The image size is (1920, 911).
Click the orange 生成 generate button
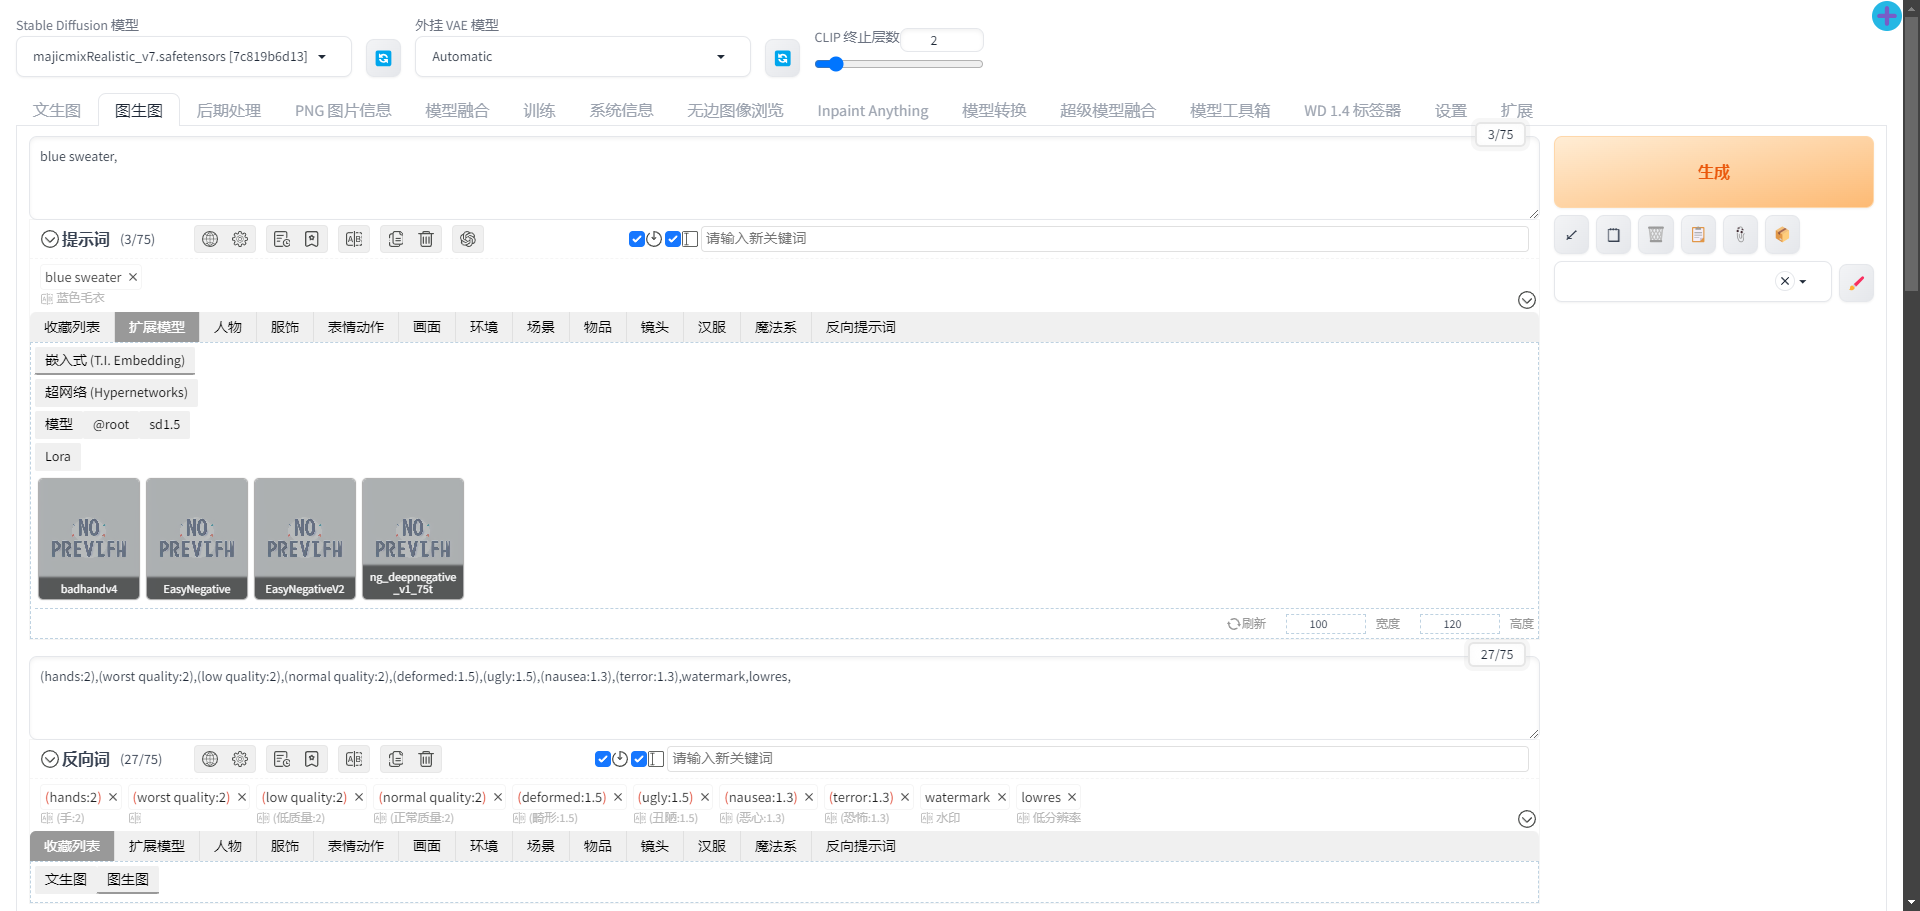pyautogui.click(x=1712, y=172)
